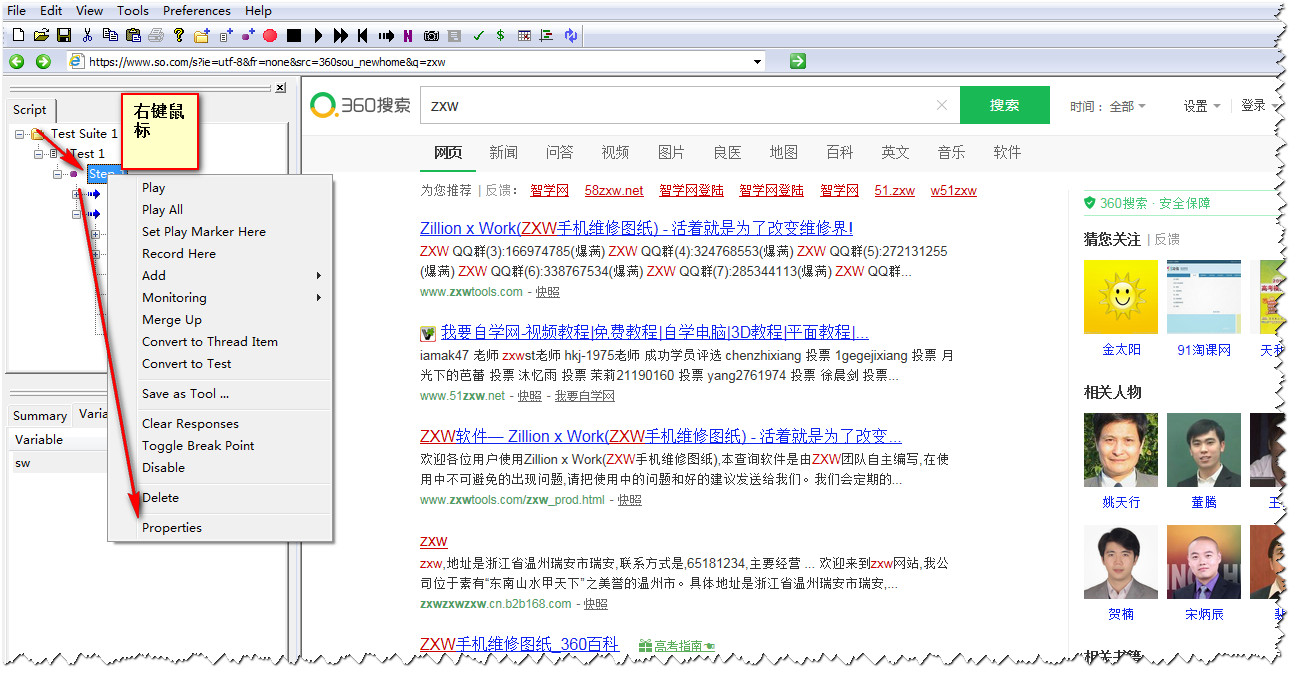Image resolution: width=1296 pixels, height=674 pixels.
Task: Click the purple N toolbar icon
Action: (x=408, y=35)
